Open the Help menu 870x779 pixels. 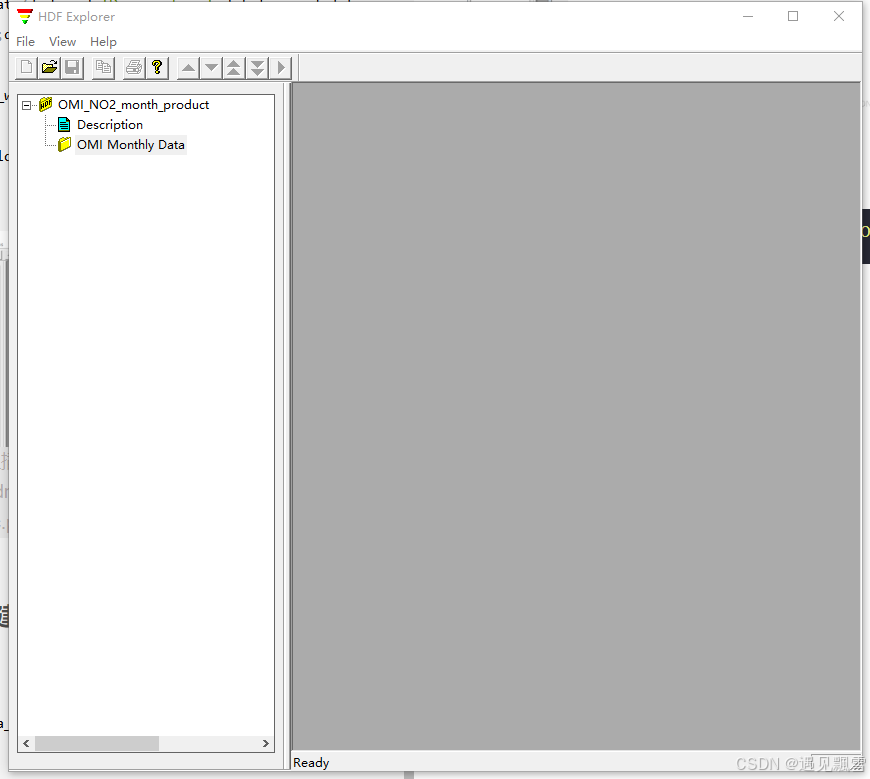click(x=103, y=42)
